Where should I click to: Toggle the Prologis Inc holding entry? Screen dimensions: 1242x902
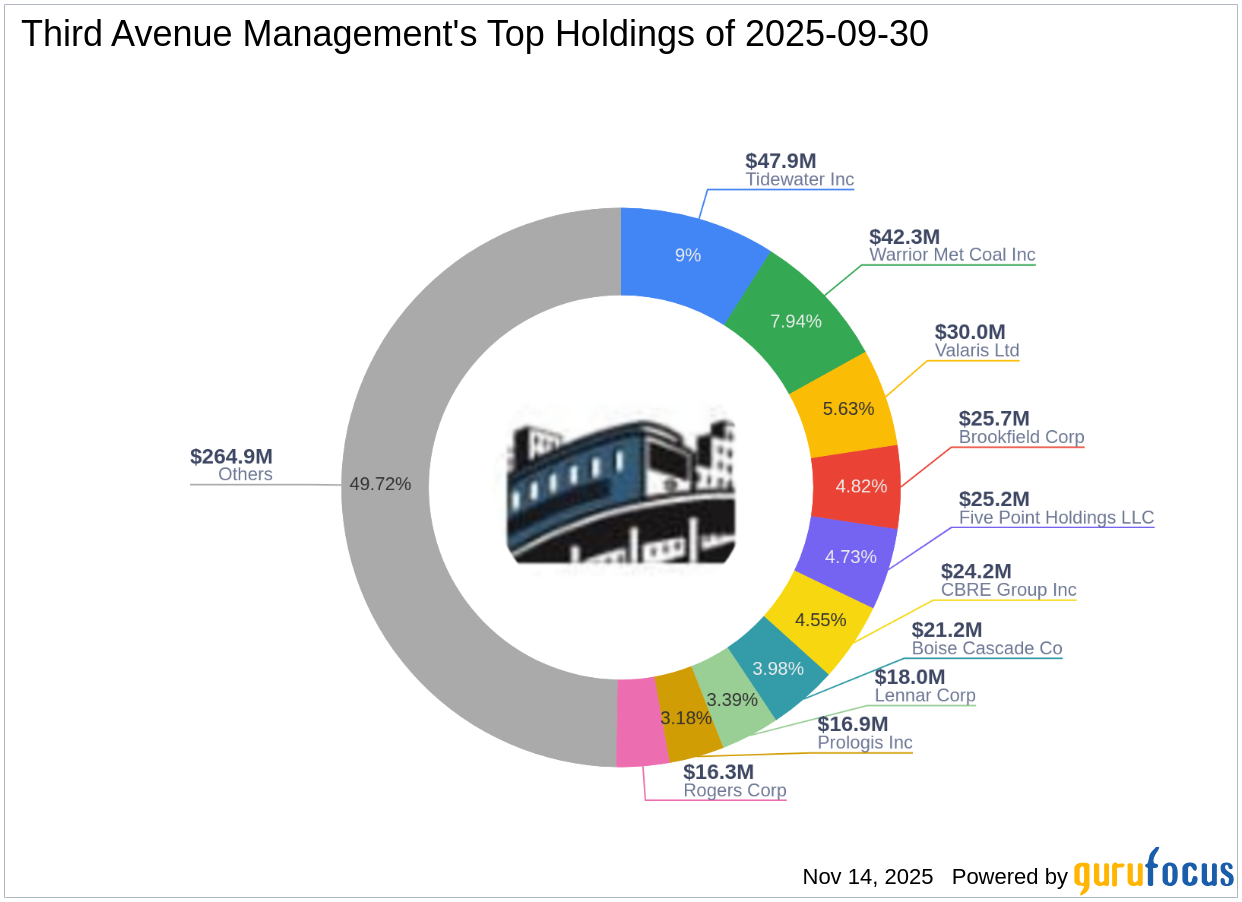click(x=864, y=743)
